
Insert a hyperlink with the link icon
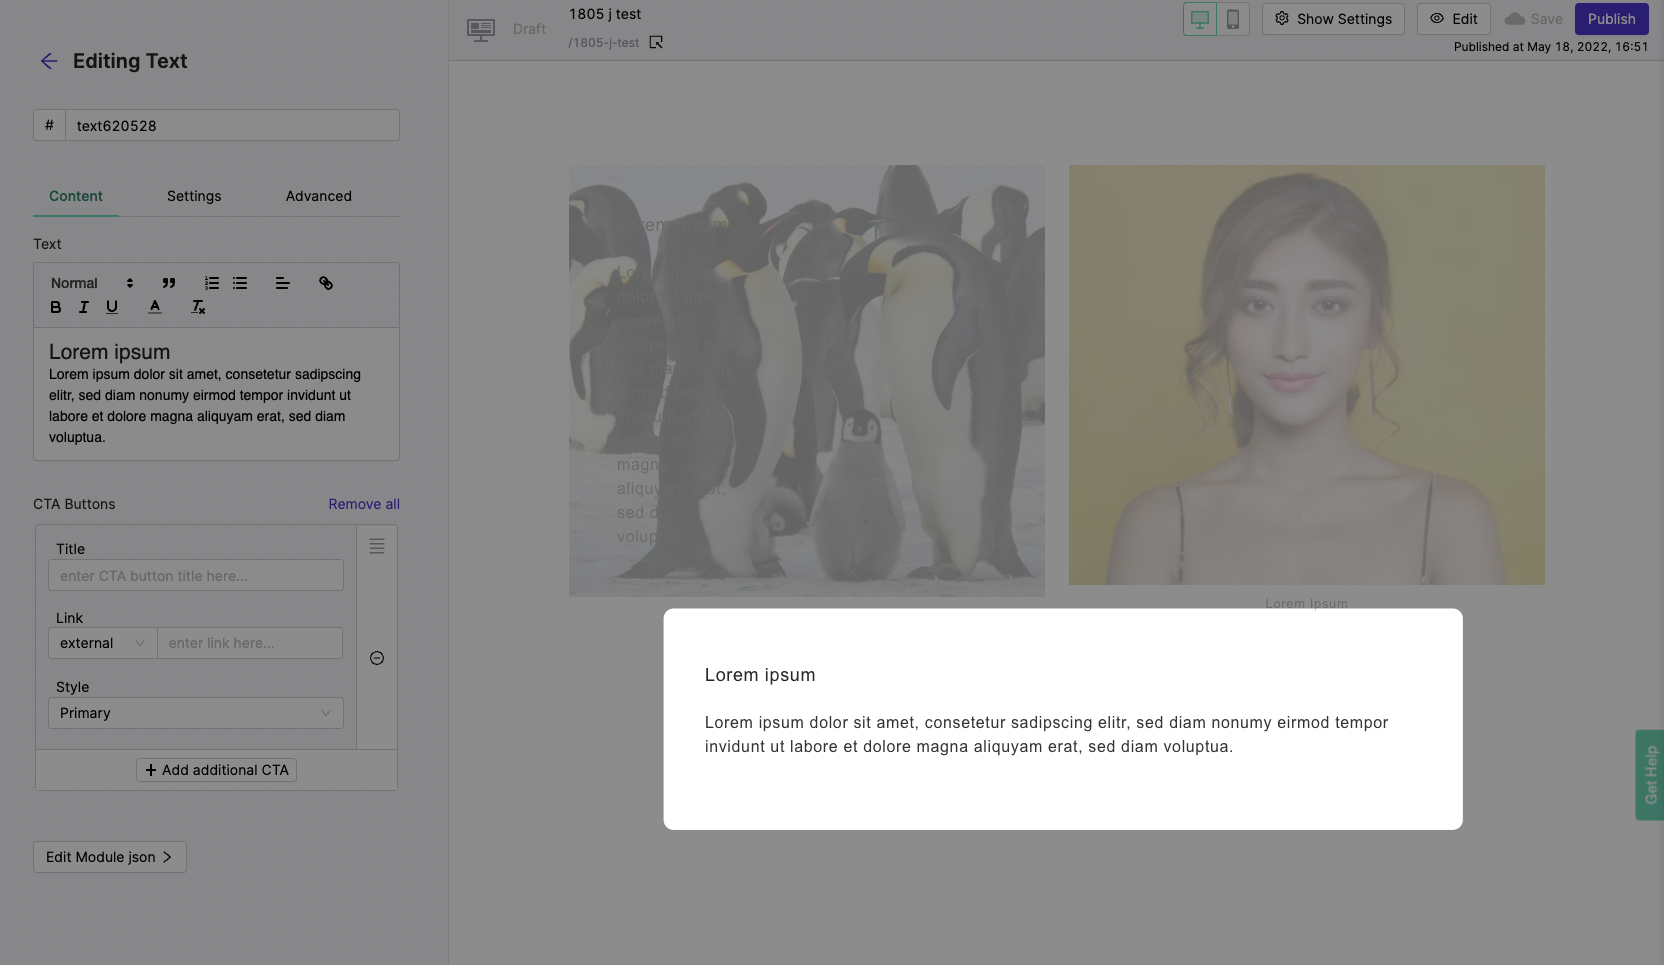coord(325,283)
